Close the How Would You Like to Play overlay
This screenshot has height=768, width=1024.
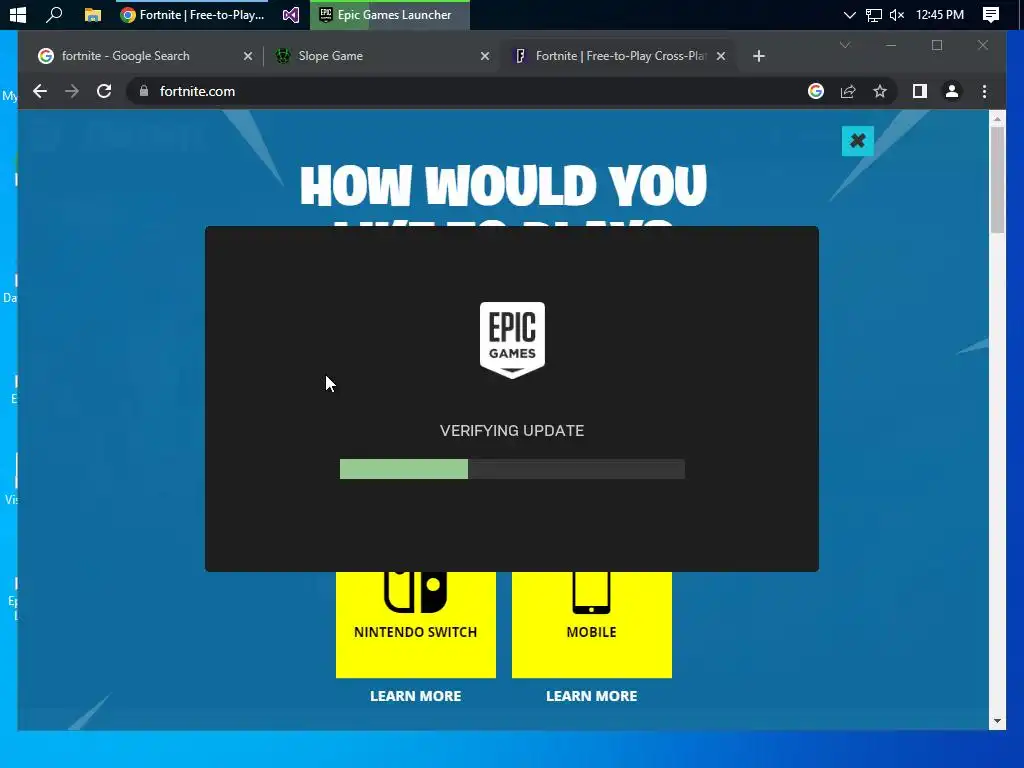(x=857, y=141)
